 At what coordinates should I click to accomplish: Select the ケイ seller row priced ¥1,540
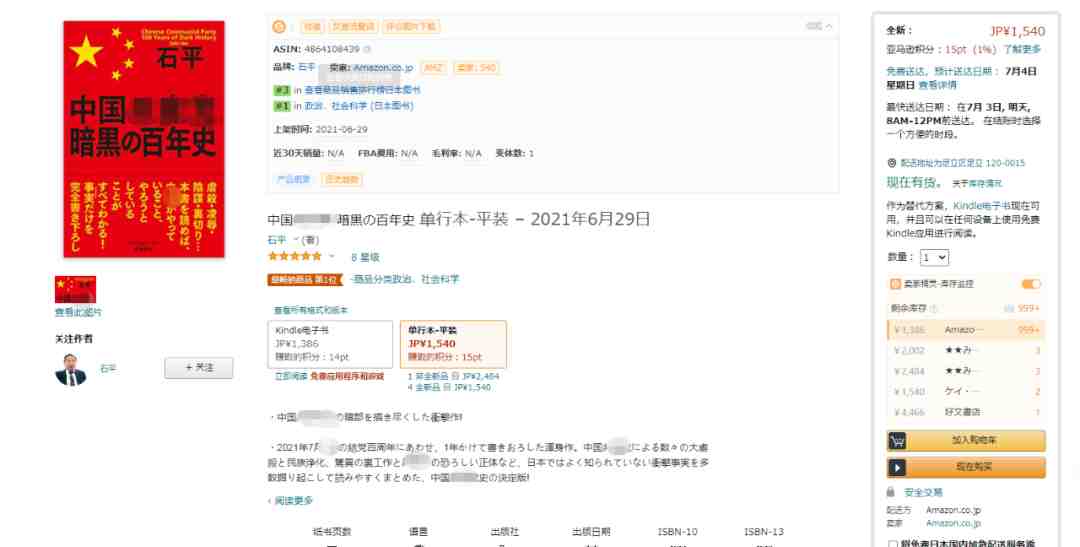pyautogui.click(x=966, y=391)
